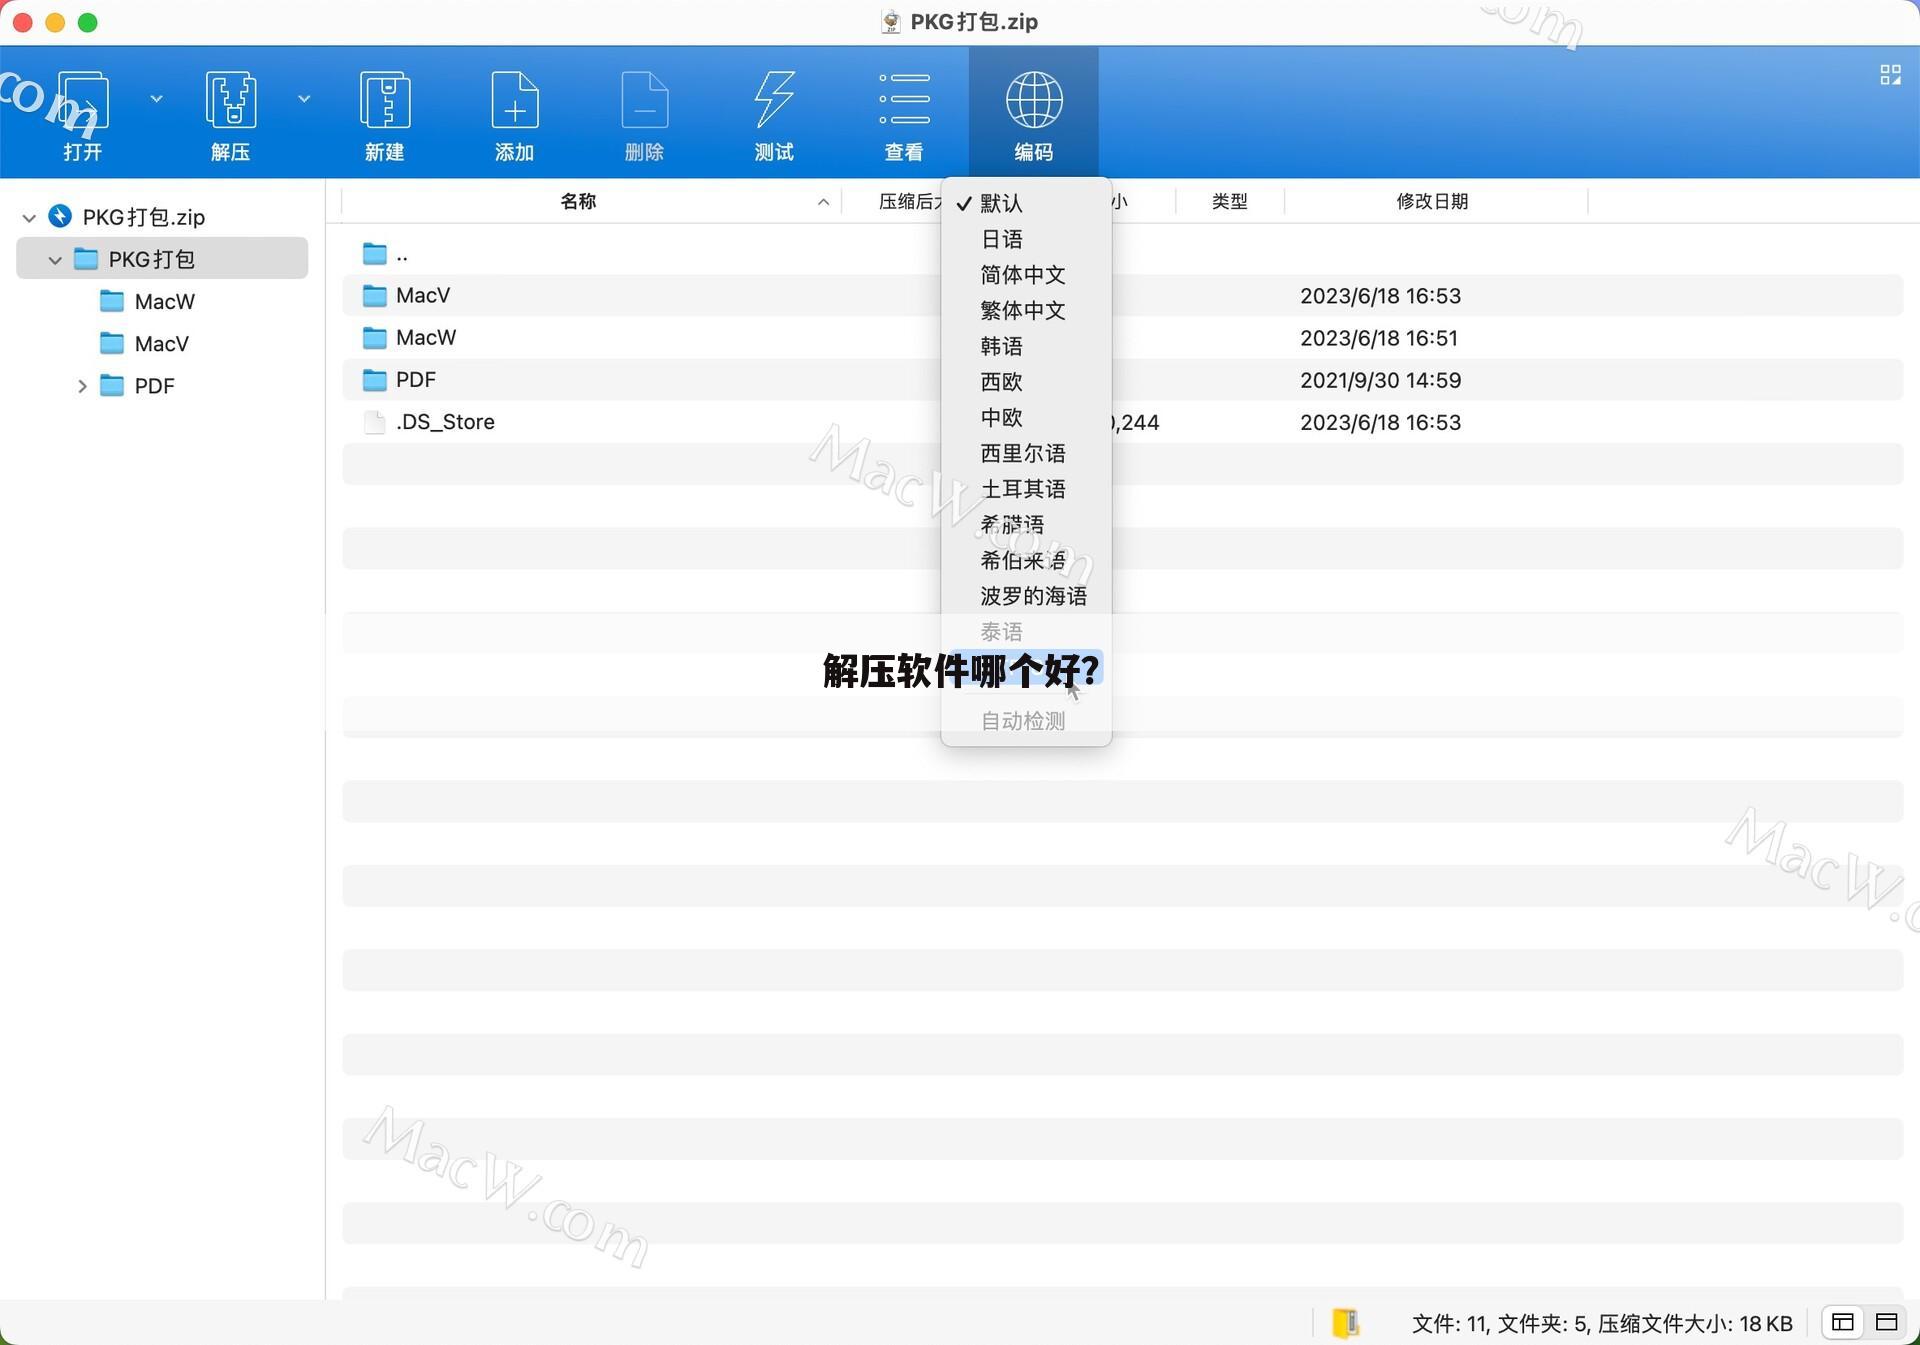
Task: Select 自动检测 in encoding menu
Action: coord(1026,721)
